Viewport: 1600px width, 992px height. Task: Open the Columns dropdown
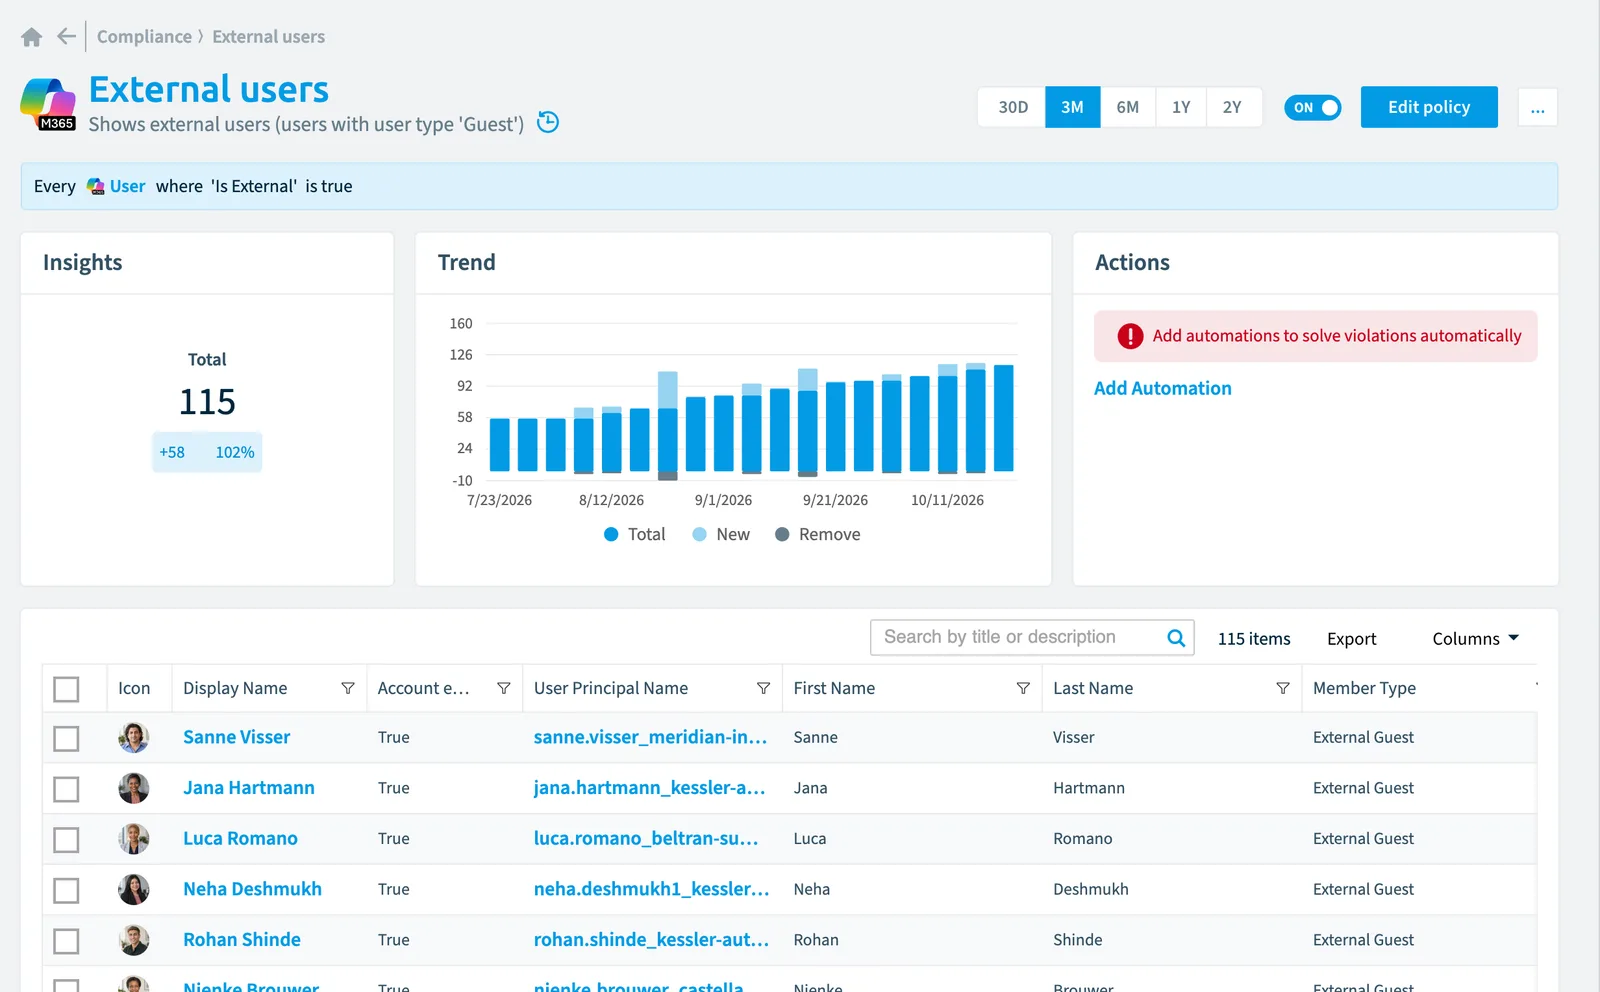pyautogui.click(x=1475, y=638)
